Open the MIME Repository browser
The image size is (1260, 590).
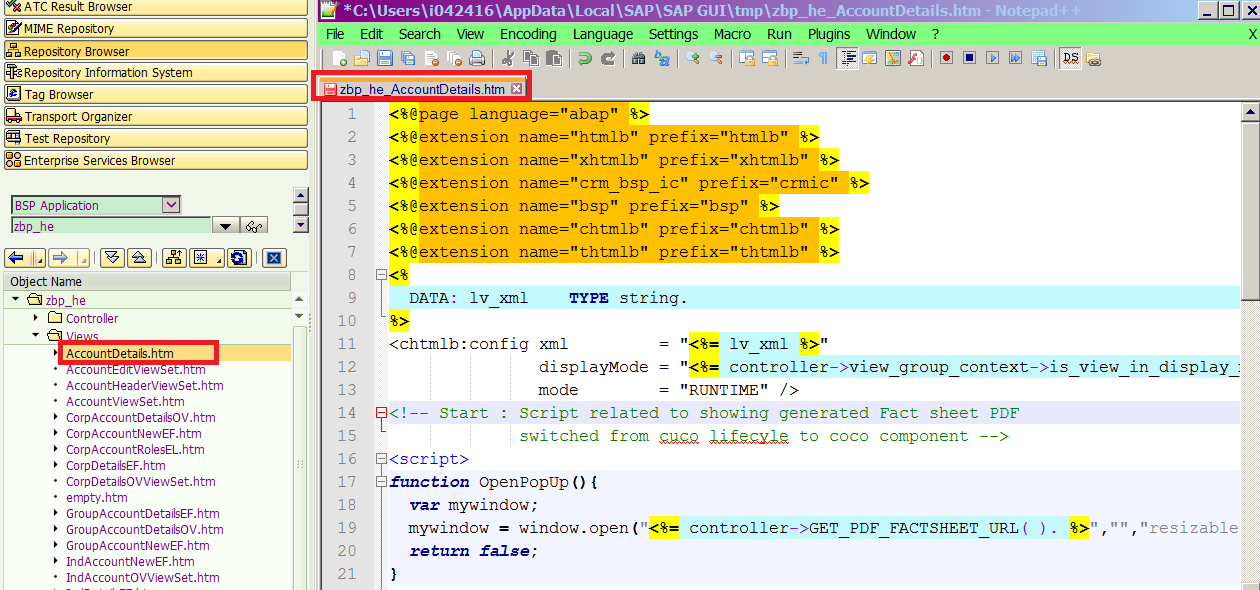coord(155,29)
